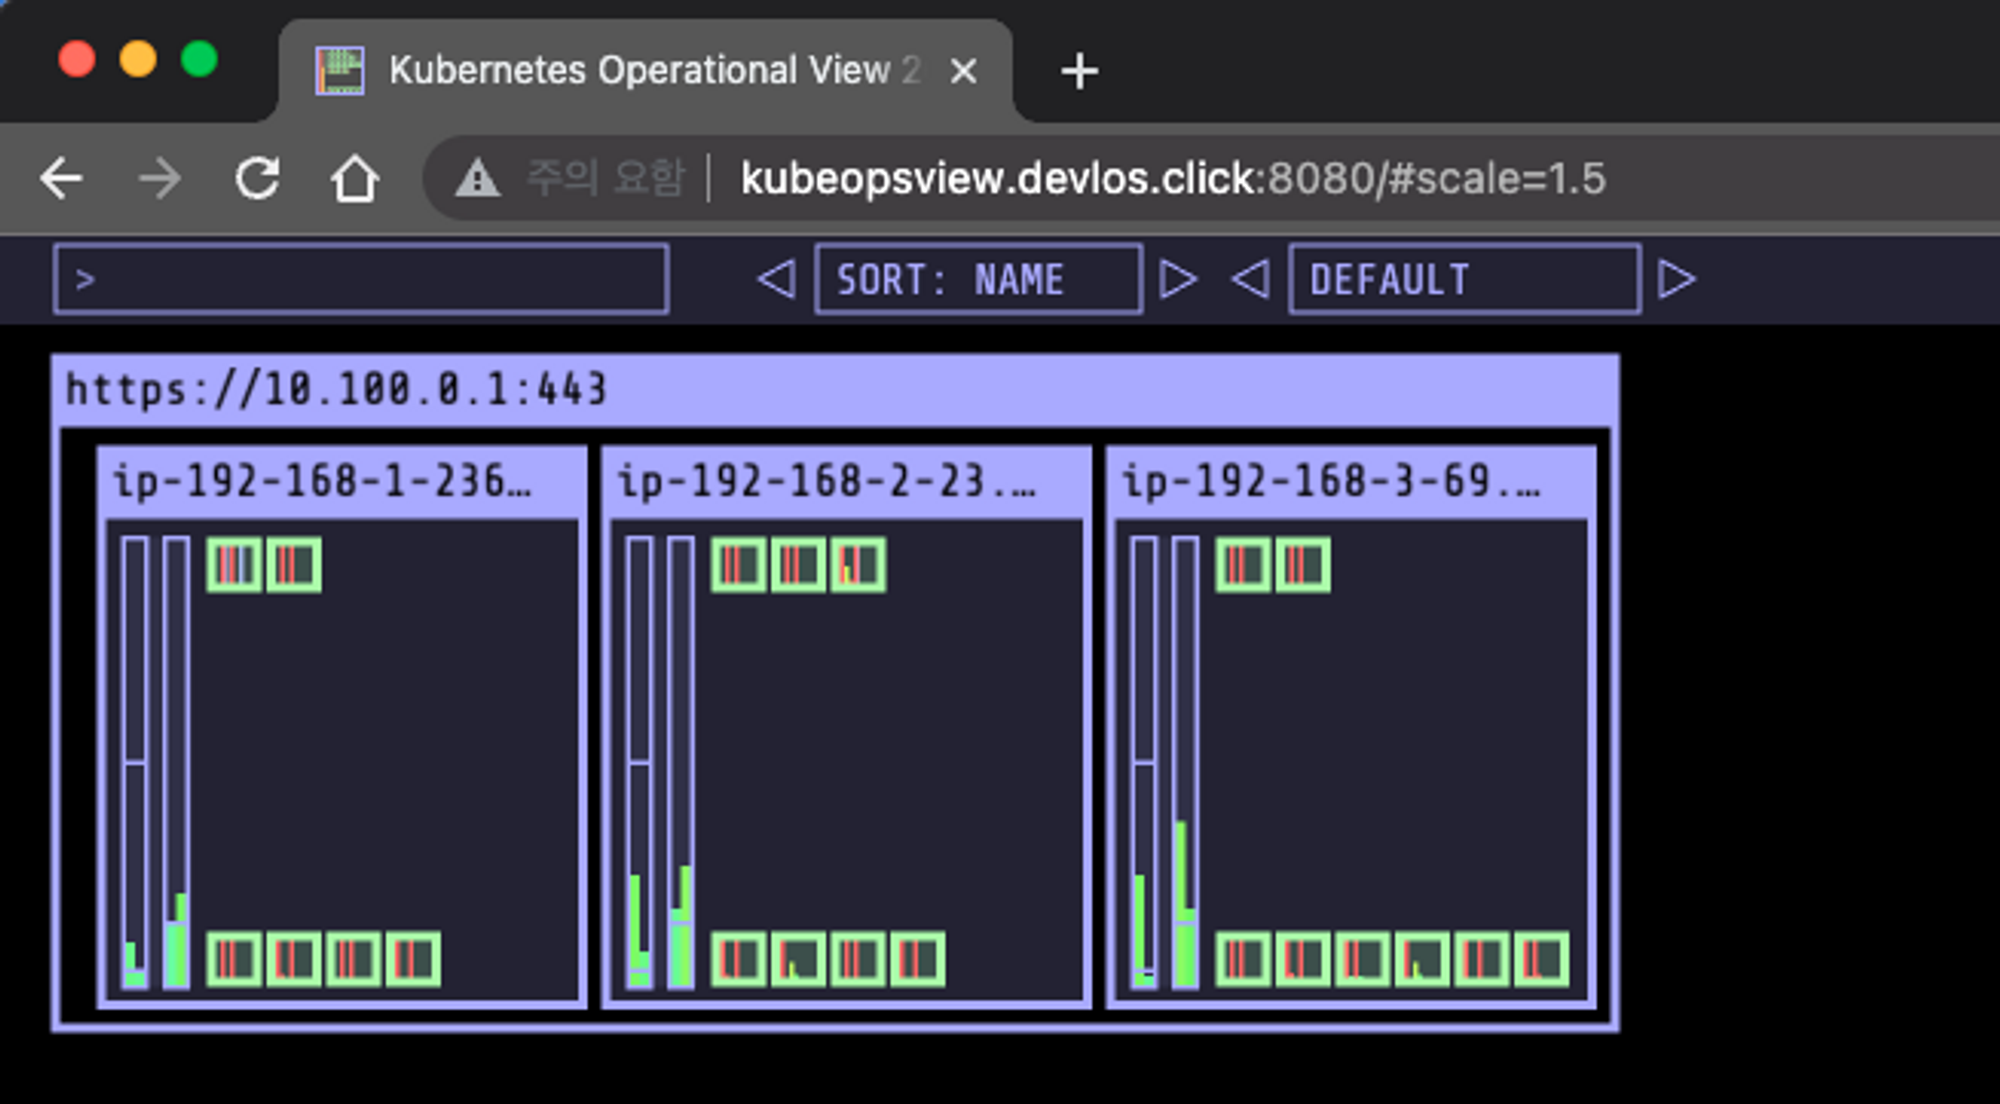Reload the page with the refresh icon
This screenshot has height=1104, width=2000.
[257, 179]
